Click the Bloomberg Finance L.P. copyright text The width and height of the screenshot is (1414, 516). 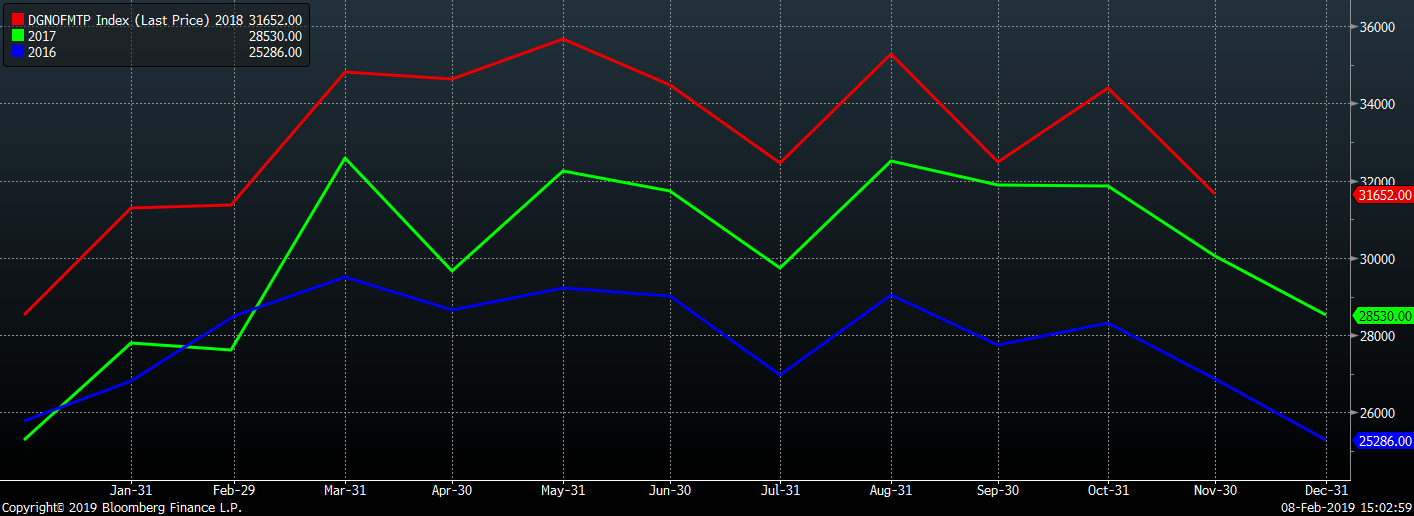(x=121, y=508)
